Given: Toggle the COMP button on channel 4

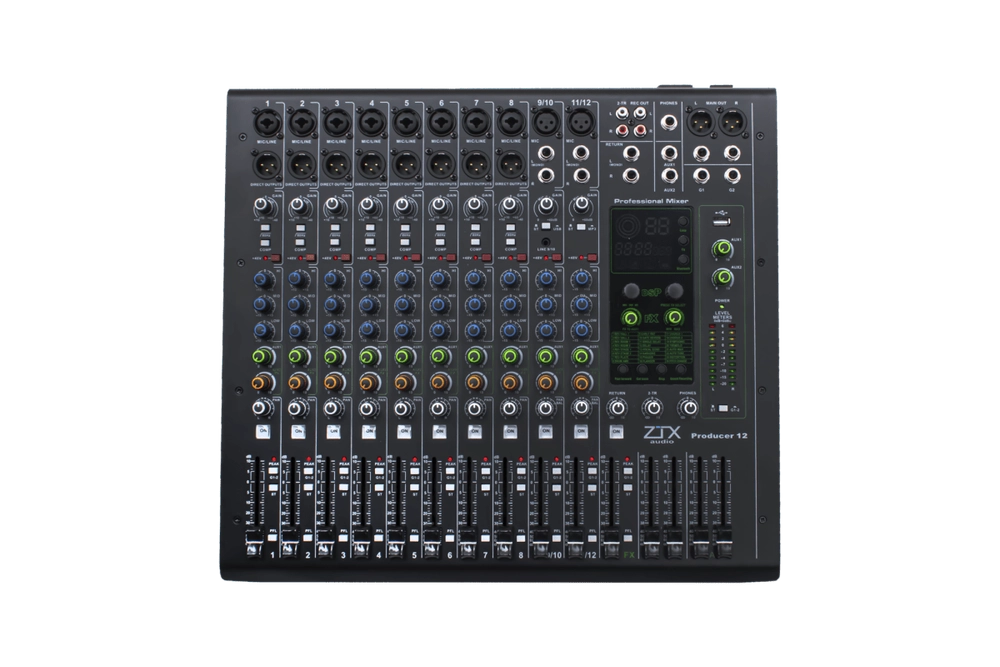Looking at the screenshot, I should click(371, 244).
